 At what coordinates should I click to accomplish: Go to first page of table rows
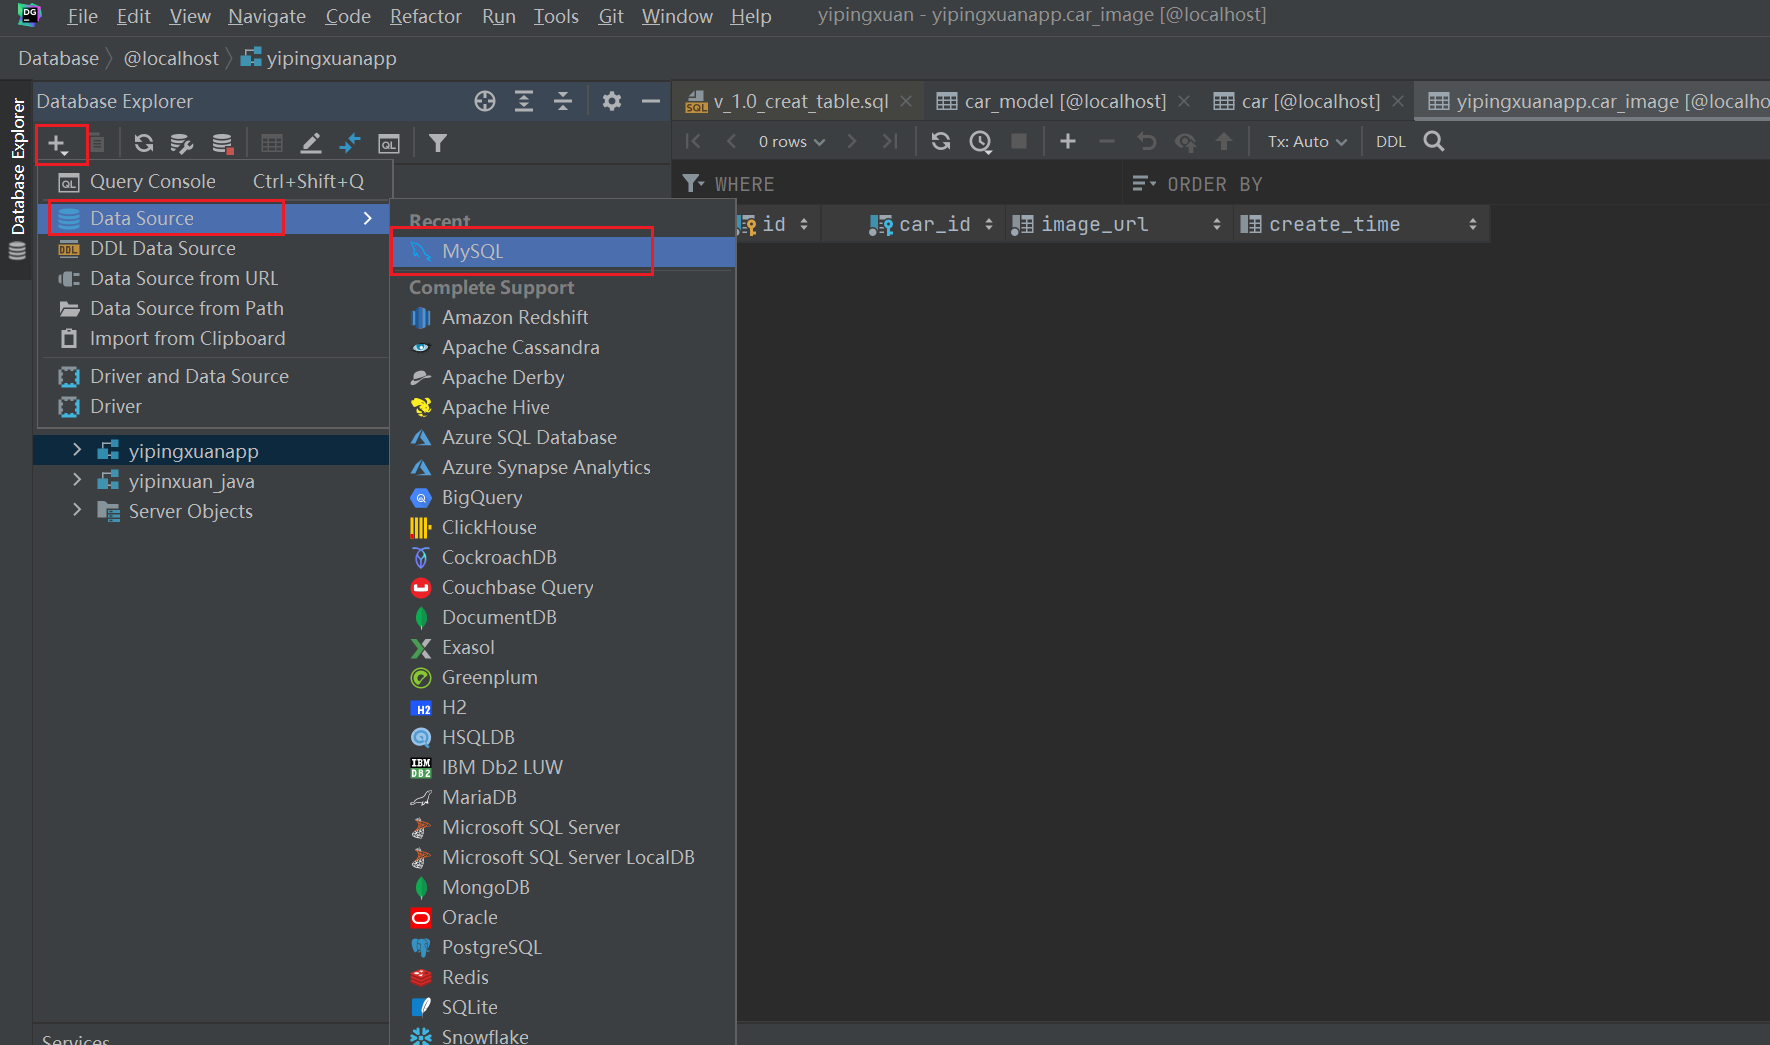click(693, 141)
